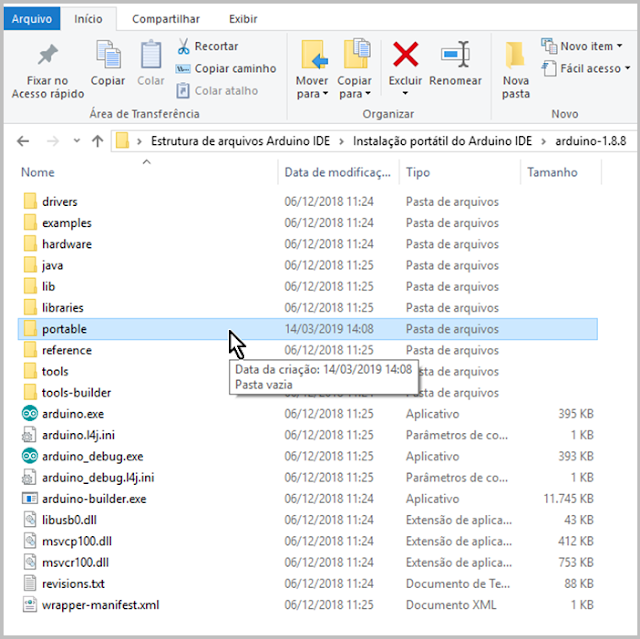Open the Mover para dropdown

click(x=312, y=69)
